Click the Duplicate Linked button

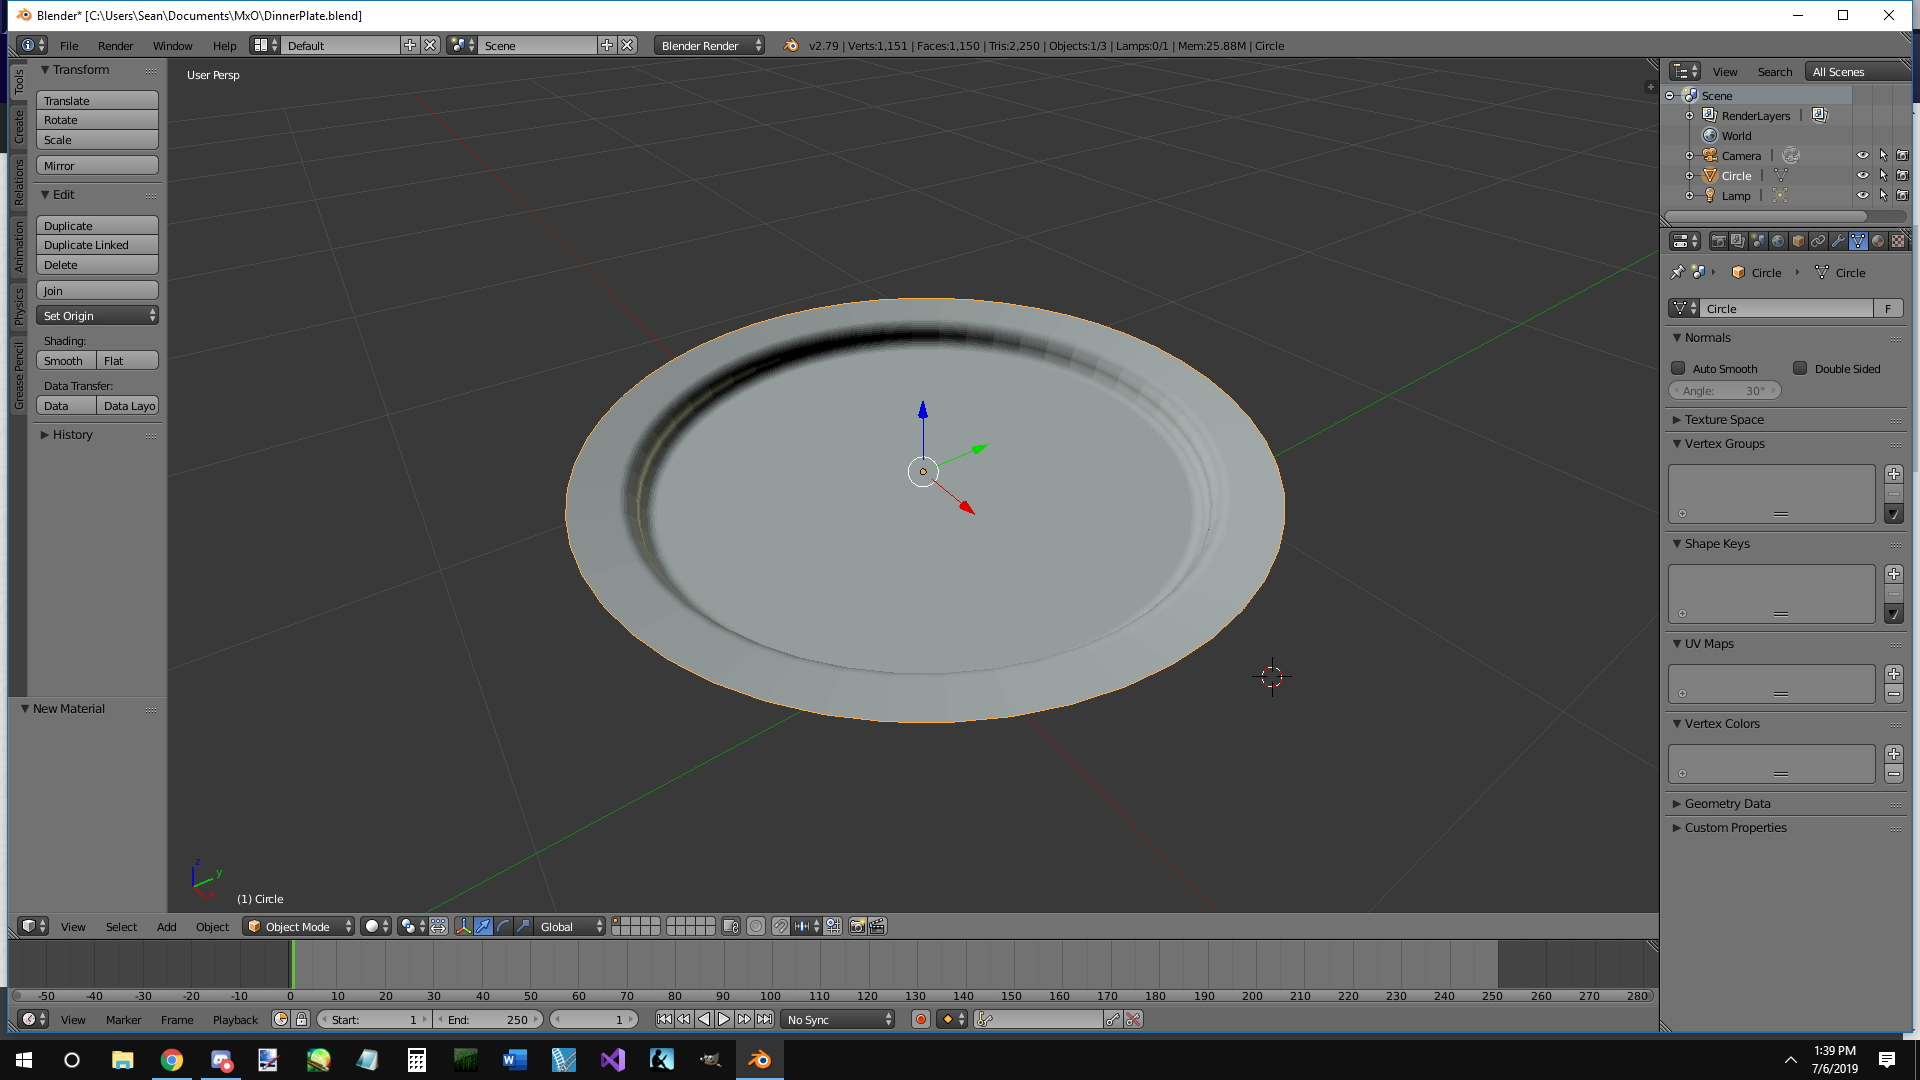[x=97, y=245]
